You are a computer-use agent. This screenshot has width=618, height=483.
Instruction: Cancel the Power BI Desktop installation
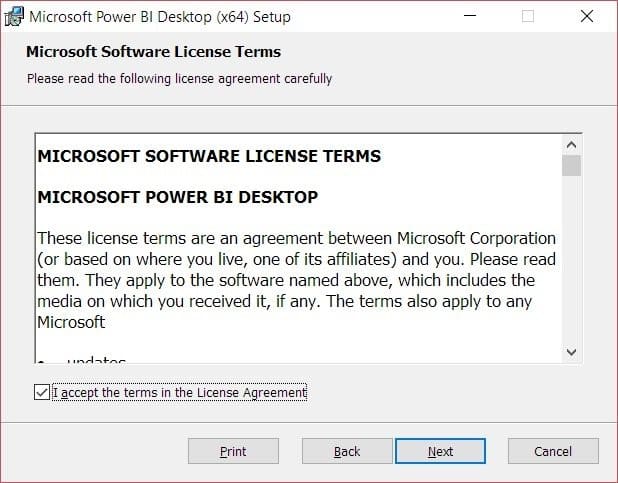pyautogui.click(x=553, y=451)
